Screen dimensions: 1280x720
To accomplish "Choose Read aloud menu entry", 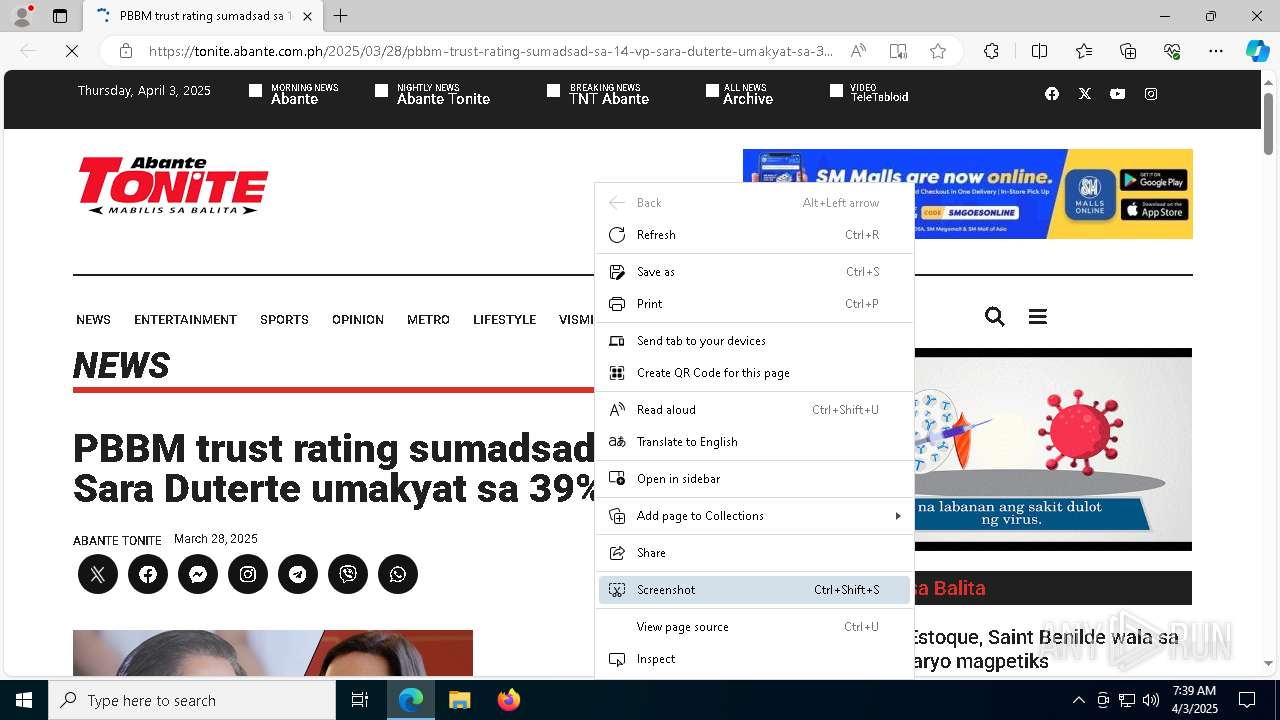I will (754, 410).
